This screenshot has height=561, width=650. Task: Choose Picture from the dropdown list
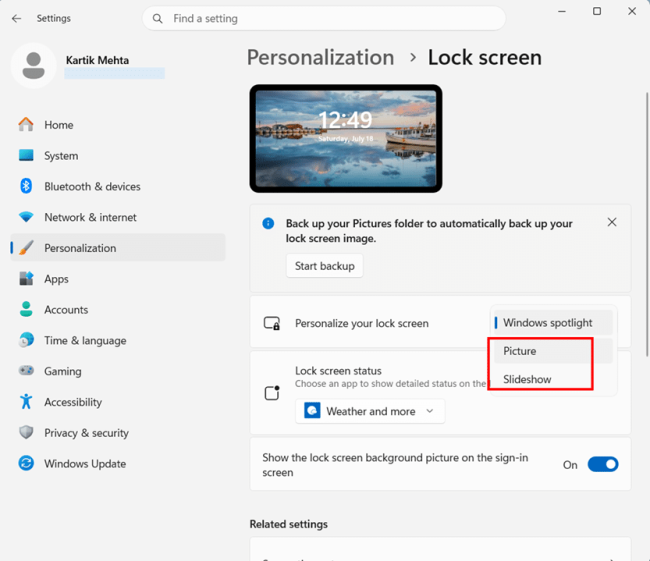pos(553,351)
